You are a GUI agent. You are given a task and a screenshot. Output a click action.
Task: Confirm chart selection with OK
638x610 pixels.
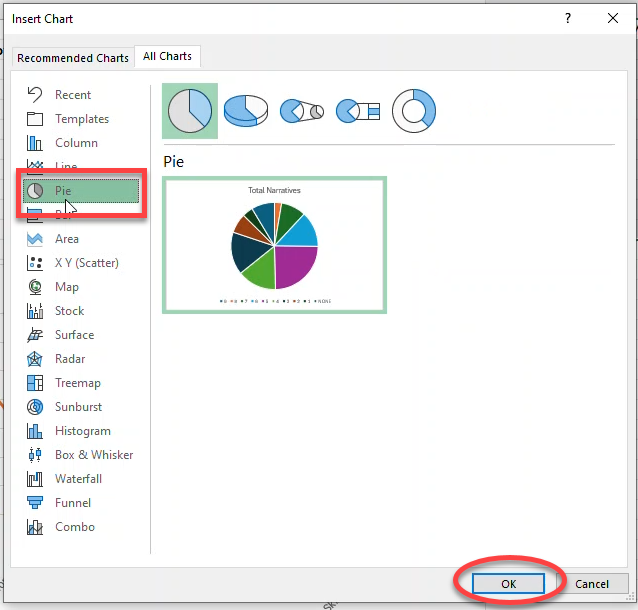pos(508,584)
